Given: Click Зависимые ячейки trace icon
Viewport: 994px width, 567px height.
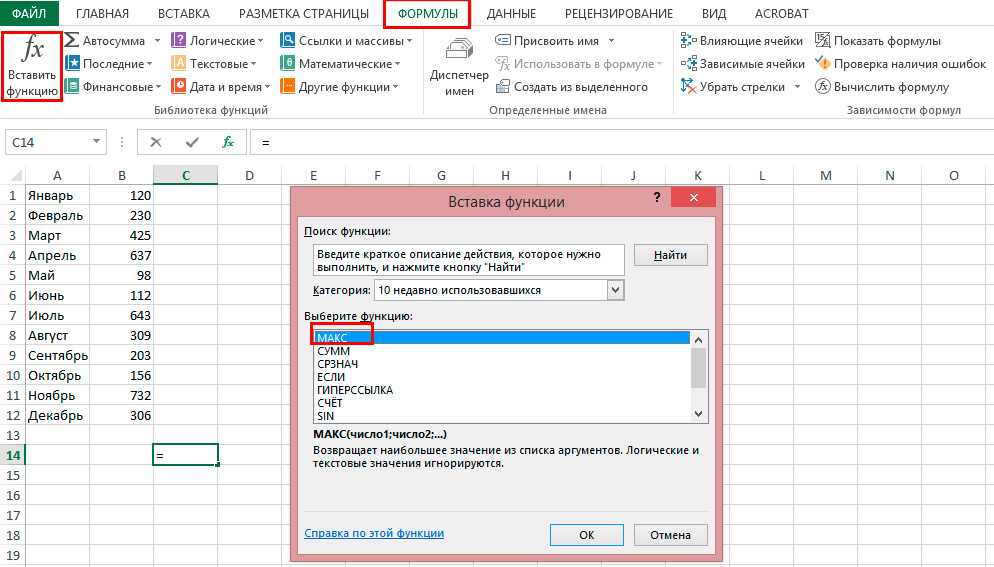Looking at the screenshot, I should pyautogui.click(x=689, y=64).
